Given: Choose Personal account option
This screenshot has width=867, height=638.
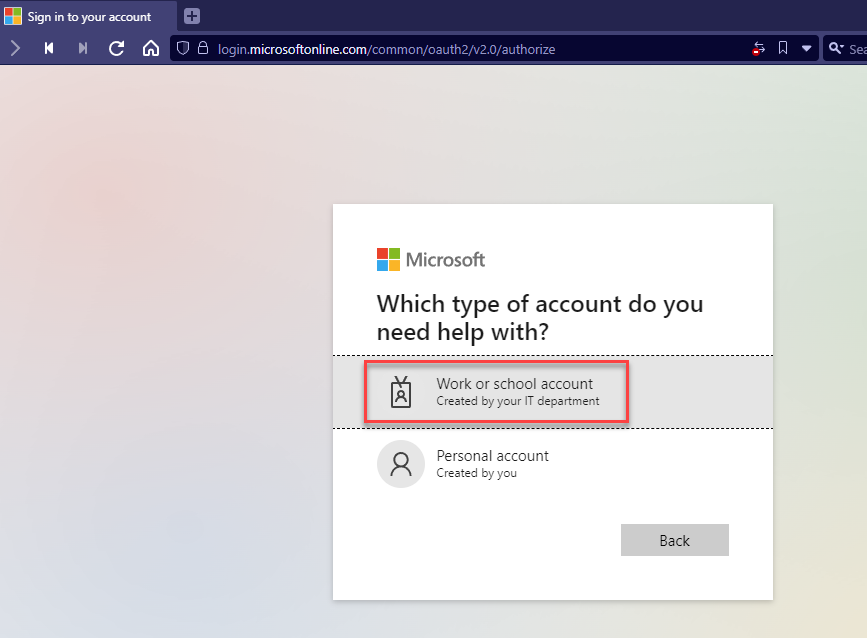Looking at the screenshot, I should [553, 464].
